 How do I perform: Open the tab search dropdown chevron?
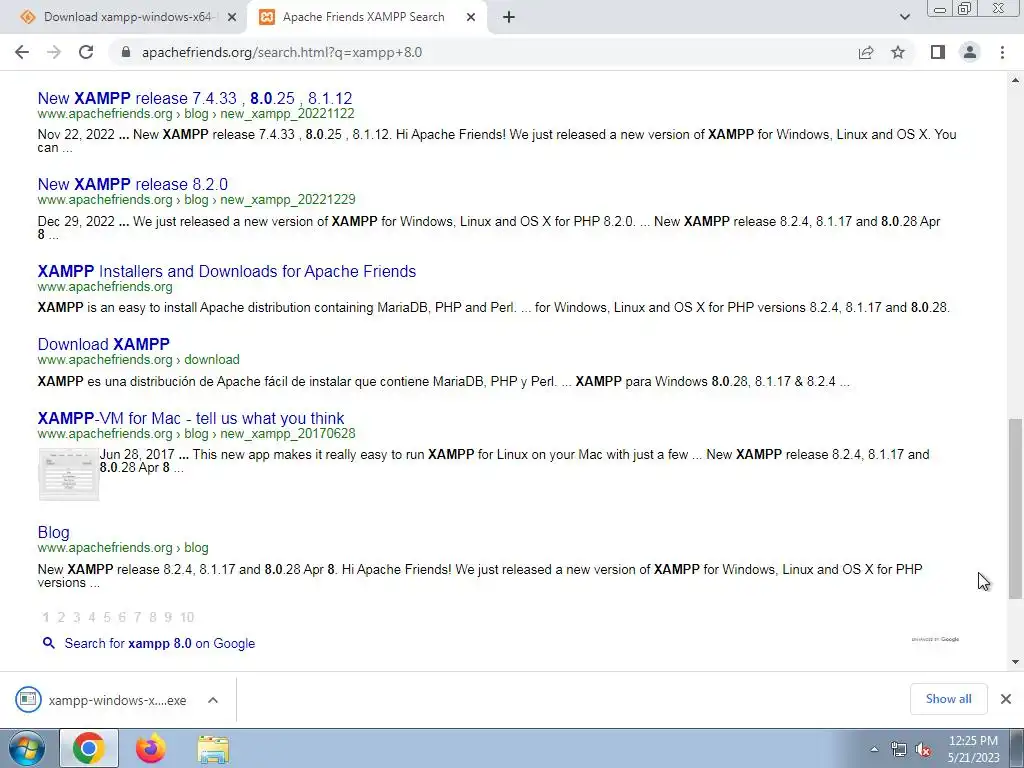click(904, 18)
